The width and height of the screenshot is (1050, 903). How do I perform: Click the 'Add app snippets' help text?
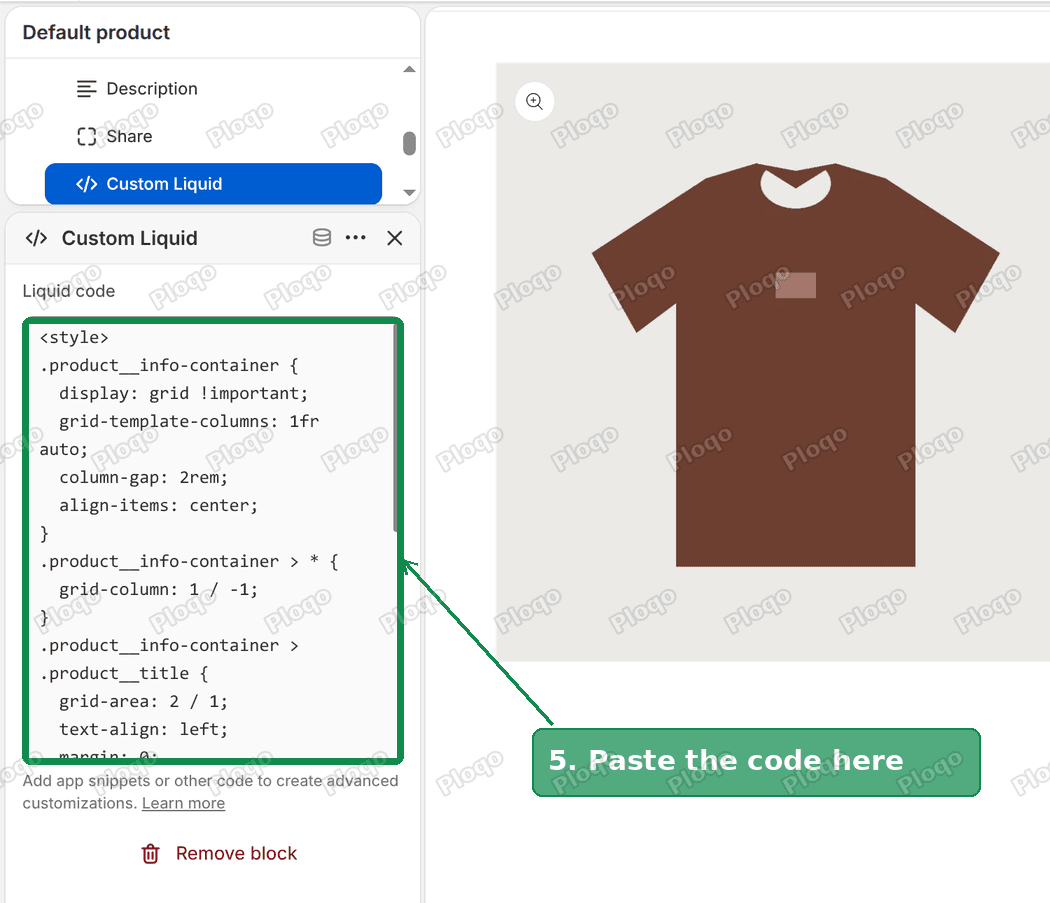click(x=210, y=792)
